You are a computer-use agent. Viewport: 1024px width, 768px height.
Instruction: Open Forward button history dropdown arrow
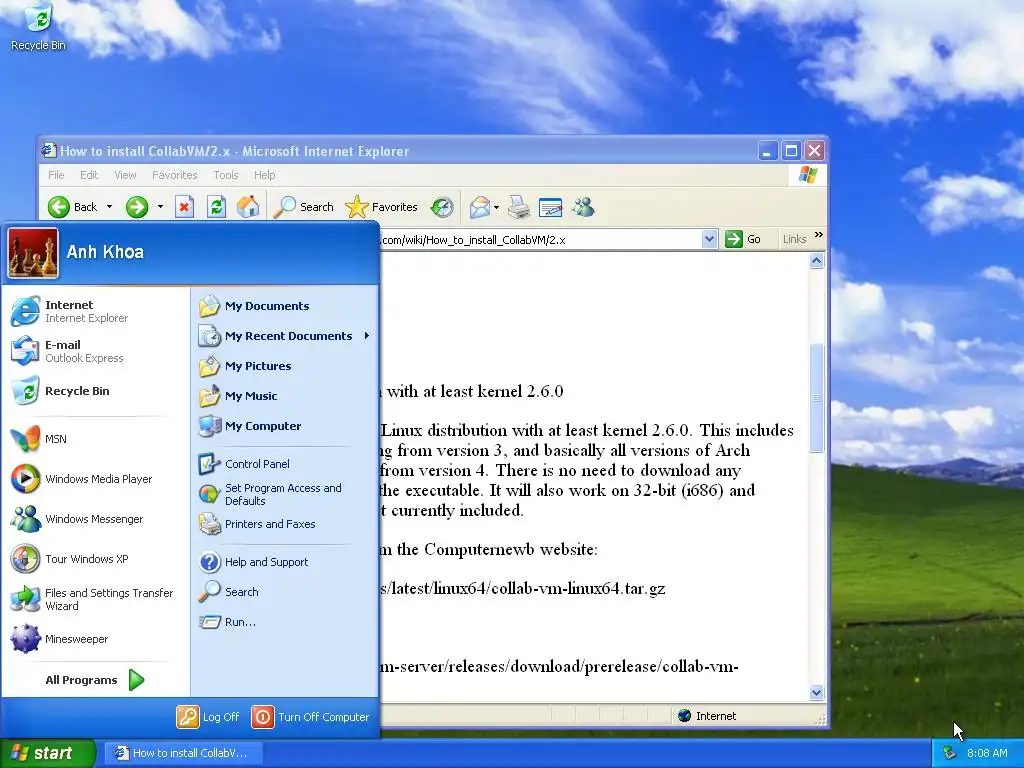pyautogui.click(x=160, y=207)
